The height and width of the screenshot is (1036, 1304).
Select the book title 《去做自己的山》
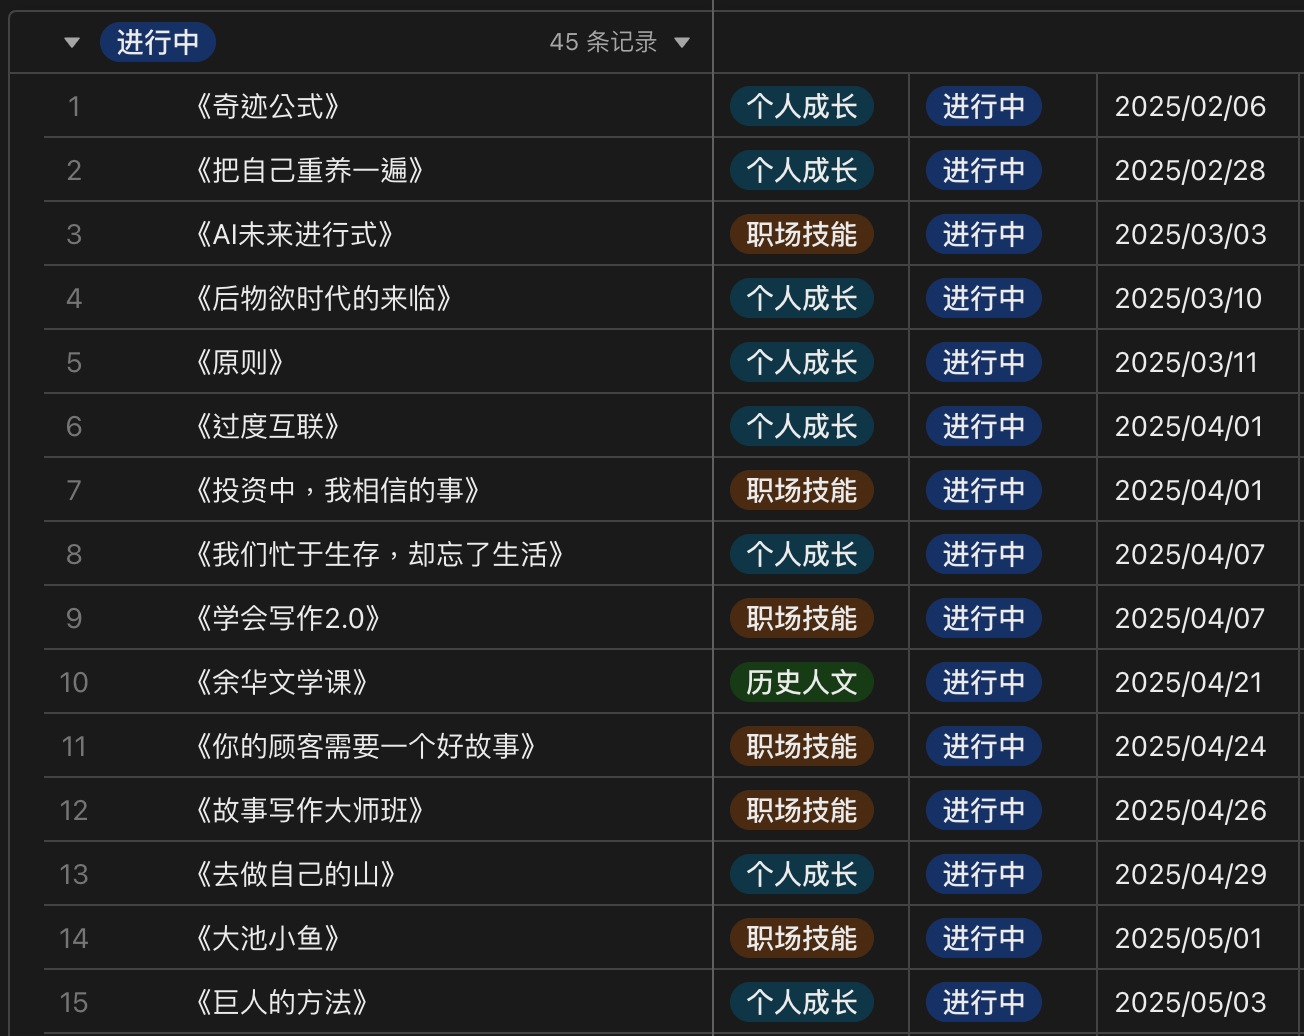point(296,874)
